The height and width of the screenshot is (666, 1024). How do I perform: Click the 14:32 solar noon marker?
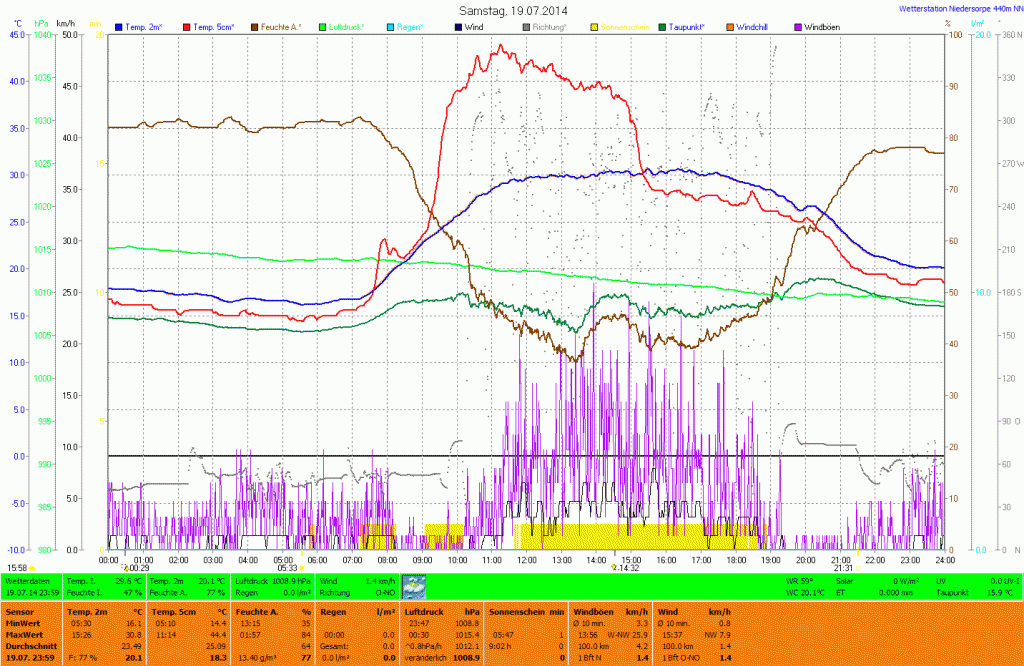coord(626,568)
